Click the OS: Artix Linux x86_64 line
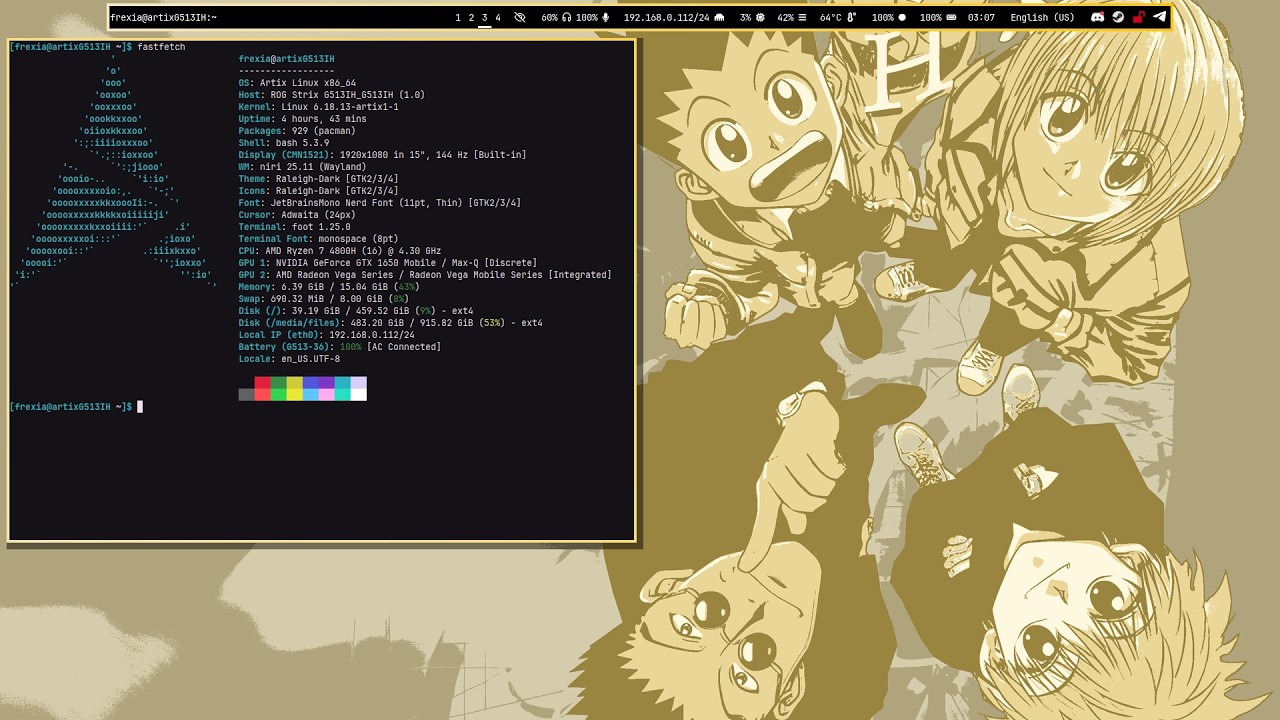 297,83
